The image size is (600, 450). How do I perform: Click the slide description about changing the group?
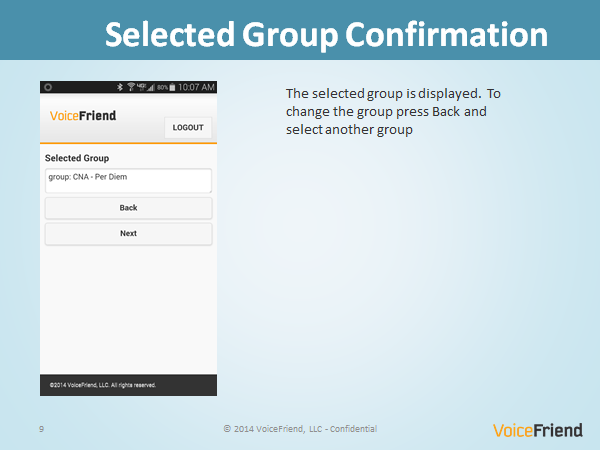coord(393,111)
